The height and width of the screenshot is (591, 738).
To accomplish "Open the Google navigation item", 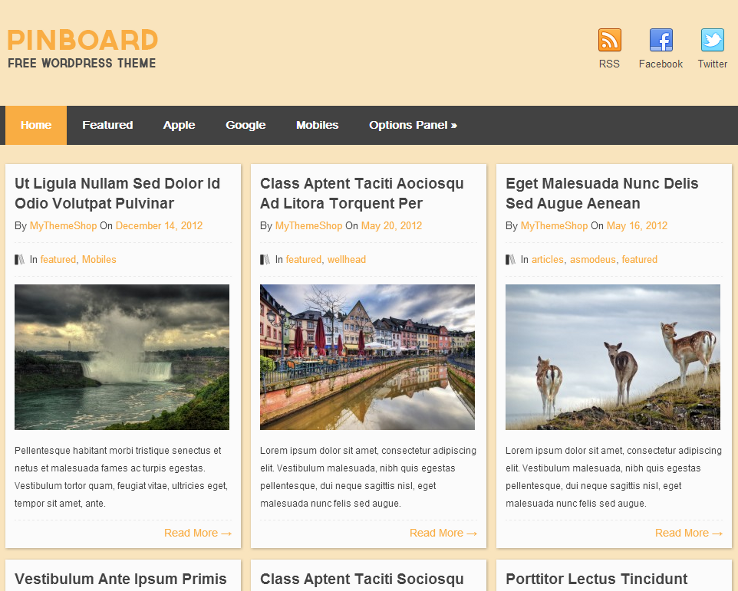I will [x=245, y=125].
